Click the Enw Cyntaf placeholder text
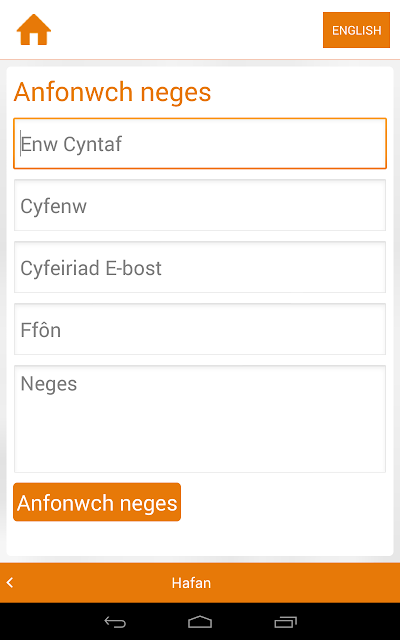400x640 pixels. [x=71, y=144]
